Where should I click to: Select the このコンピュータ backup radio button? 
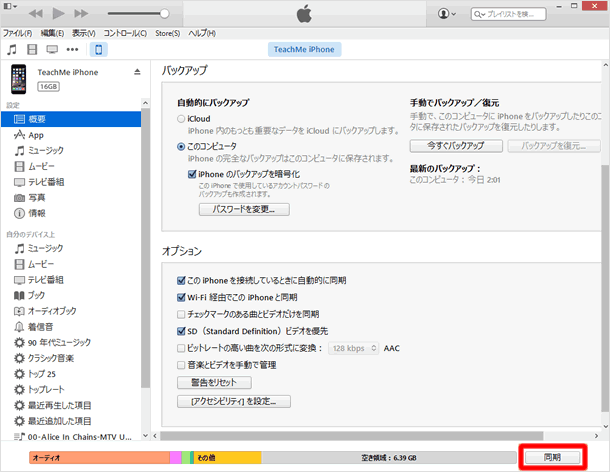pos(181,147)
